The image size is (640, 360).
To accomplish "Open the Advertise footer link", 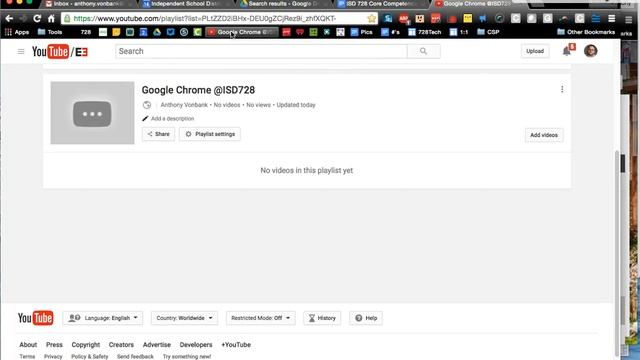I will coord(157,345).
